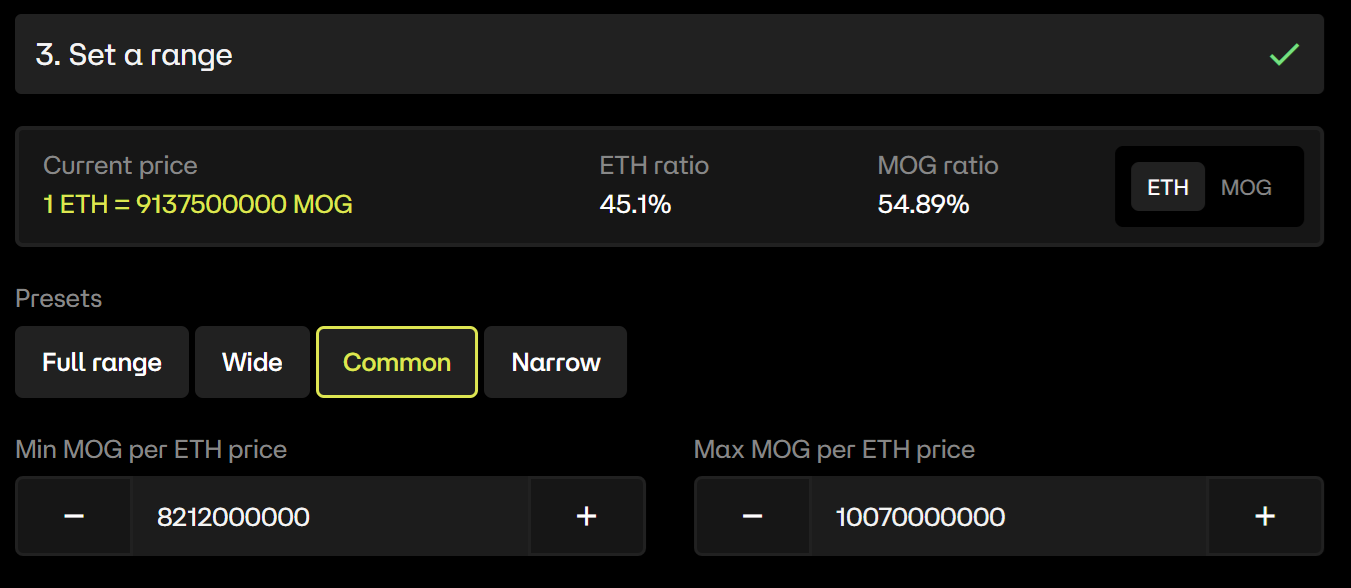Screen dimensions: 1351x588
Task: Click the MOG ratio 54.89% value
Action: pyautogui.click(x=923, y=205)
